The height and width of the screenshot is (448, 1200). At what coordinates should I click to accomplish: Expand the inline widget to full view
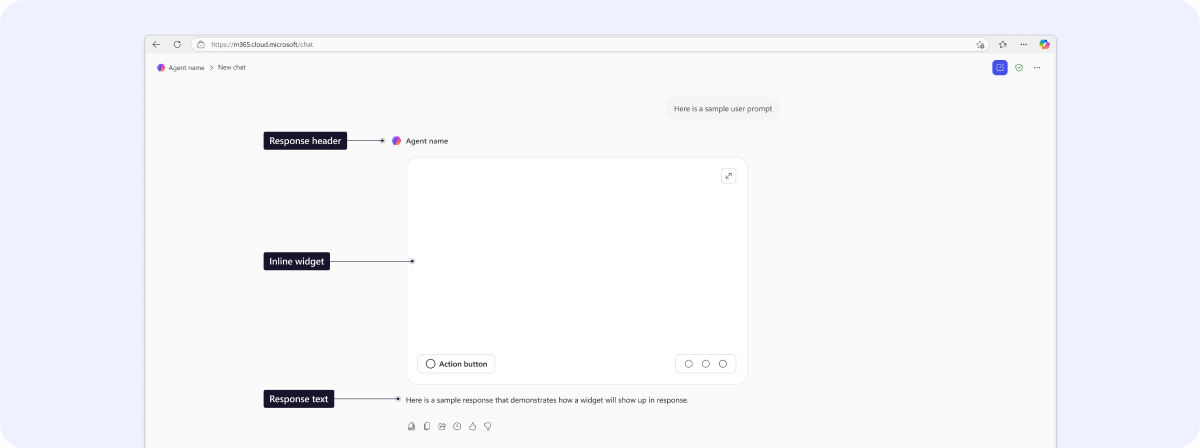[x=728, y=176]
